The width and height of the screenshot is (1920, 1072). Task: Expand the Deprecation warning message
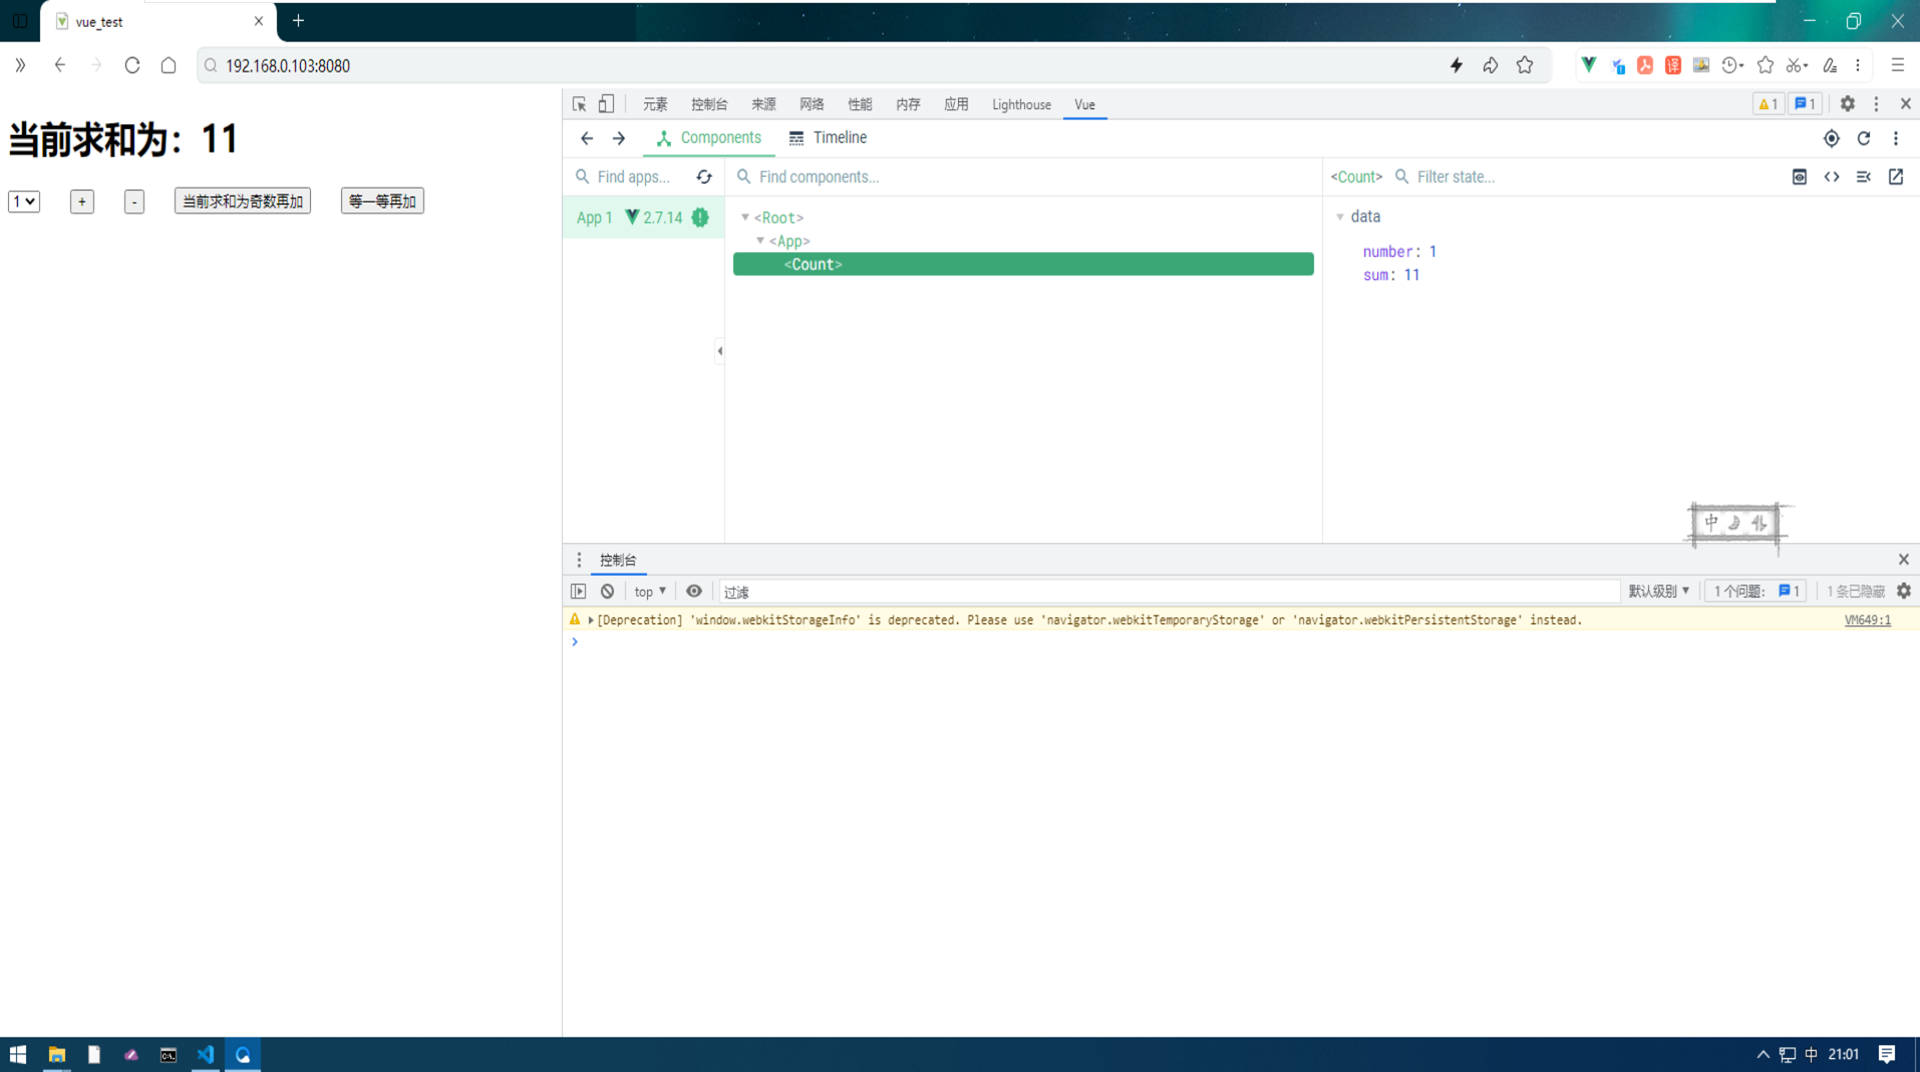tap(591, 620)
